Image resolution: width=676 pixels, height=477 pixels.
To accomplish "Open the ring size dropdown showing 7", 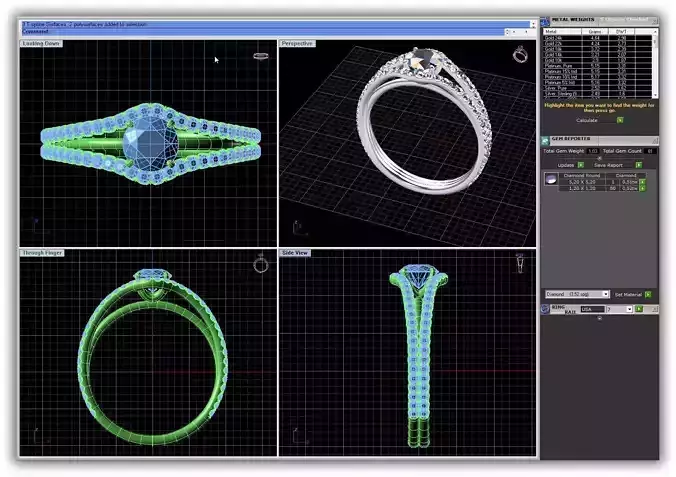I will click(x=629, y=309).
